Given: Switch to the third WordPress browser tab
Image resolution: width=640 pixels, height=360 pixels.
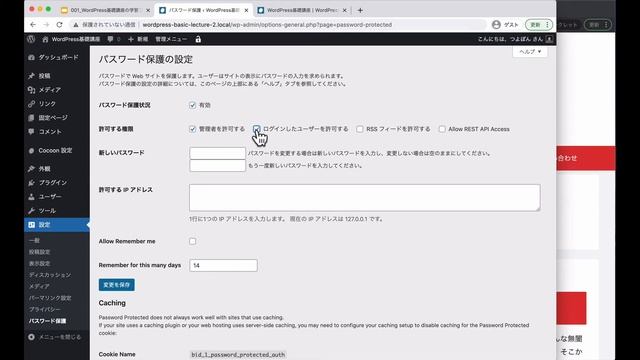Looking at the screenshot, I should [x=302, y=10].
